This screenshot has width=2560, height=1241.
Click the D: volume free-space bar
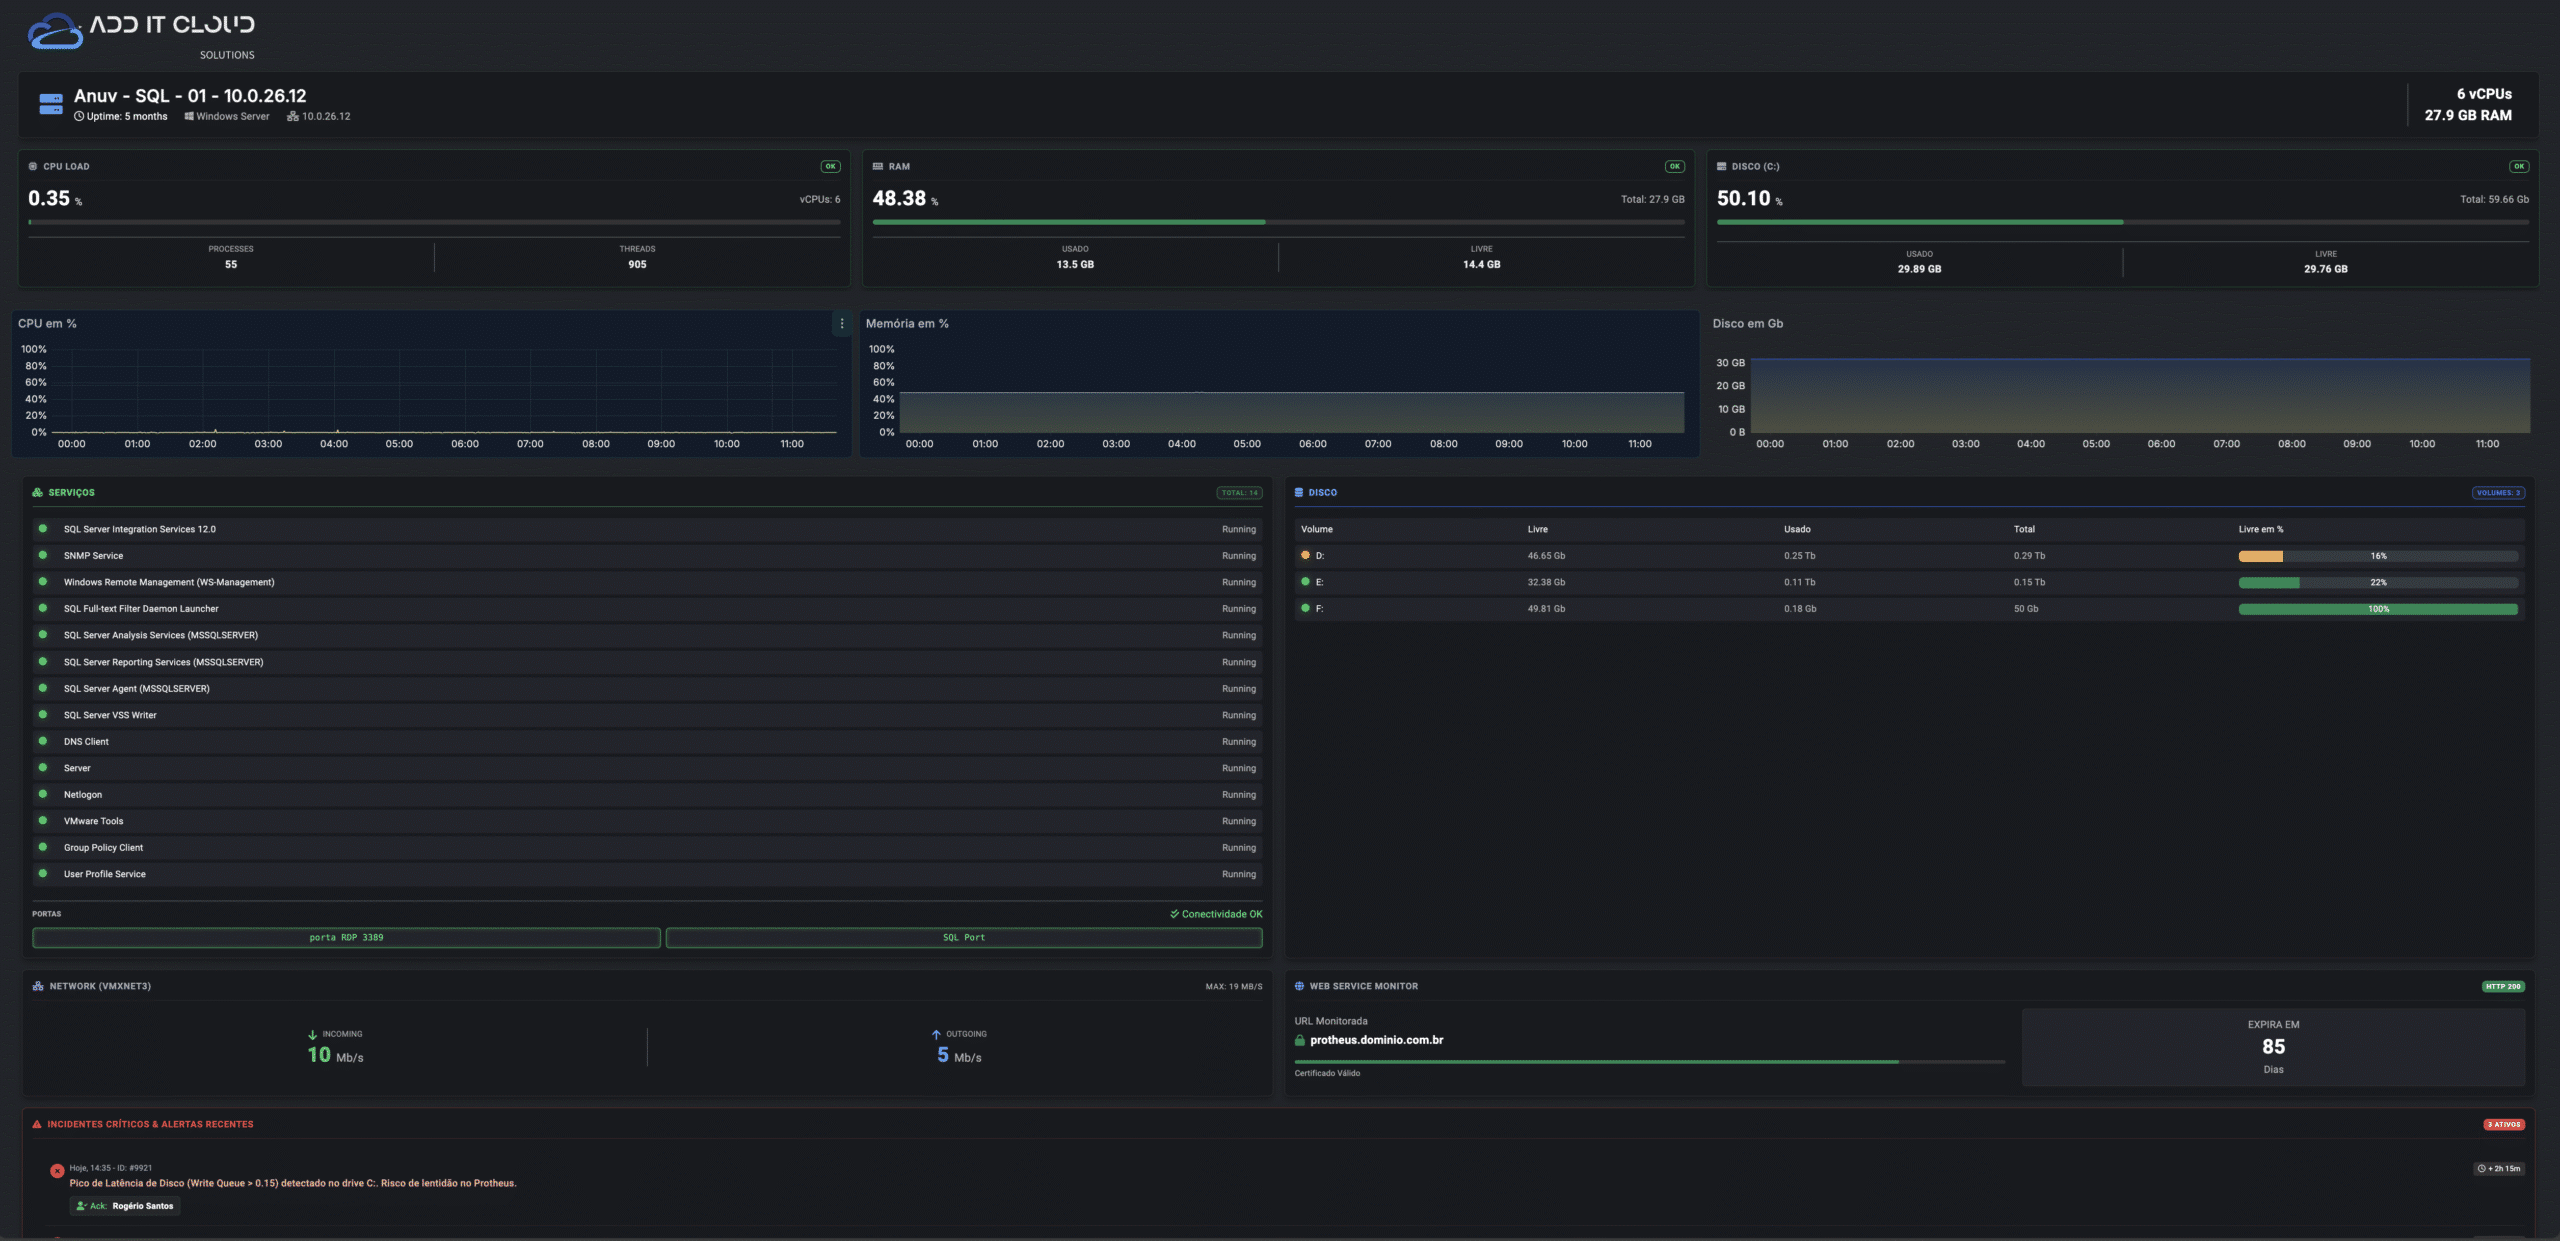[2377, 556]
